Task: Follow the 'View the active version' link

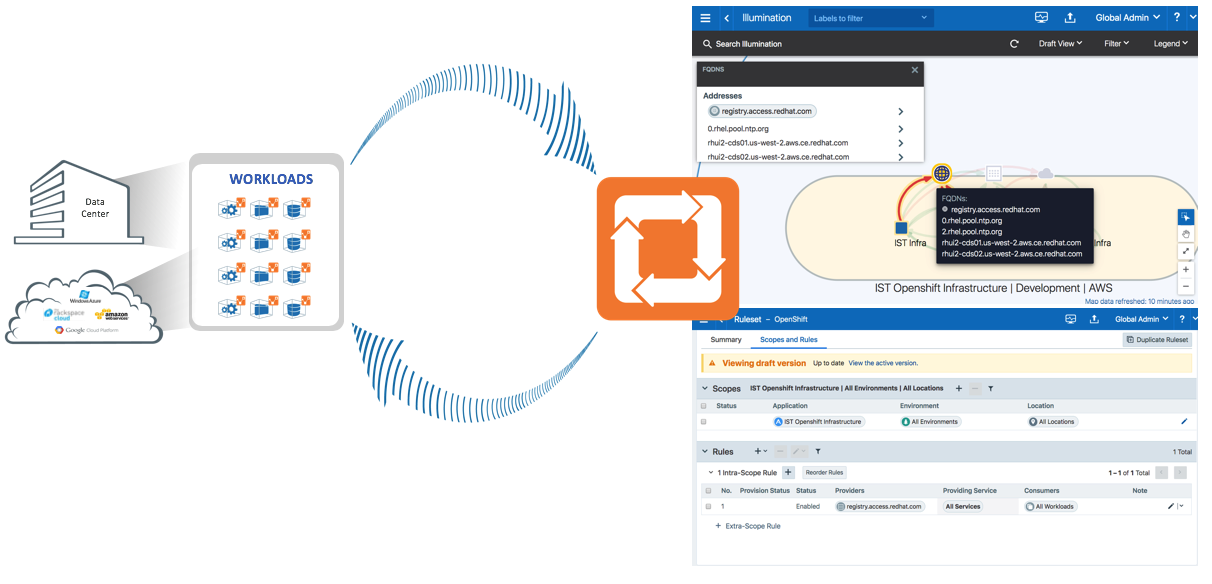Action: (x=883, y=363)
